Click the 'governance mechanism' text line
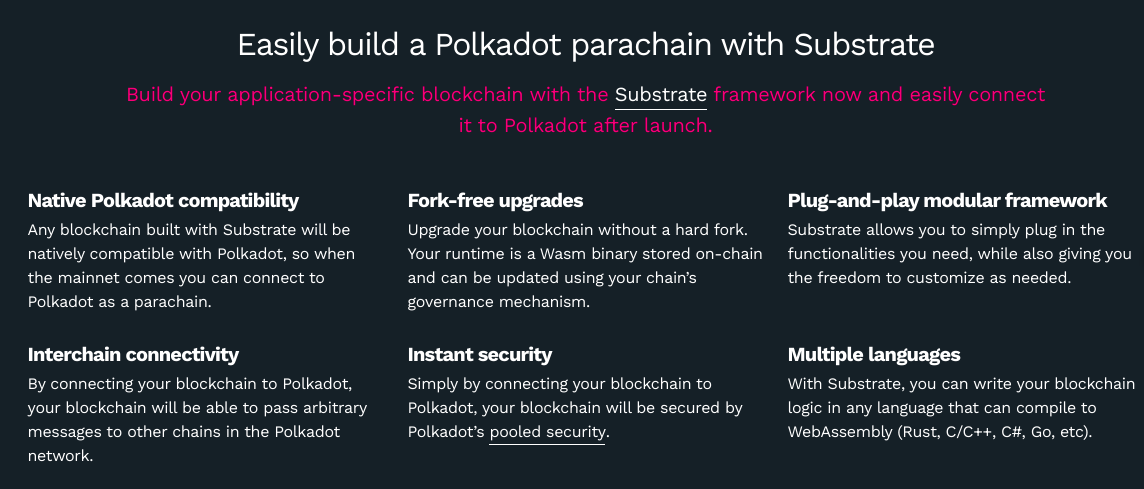The image size is (1144, 489). coord(498,301)
